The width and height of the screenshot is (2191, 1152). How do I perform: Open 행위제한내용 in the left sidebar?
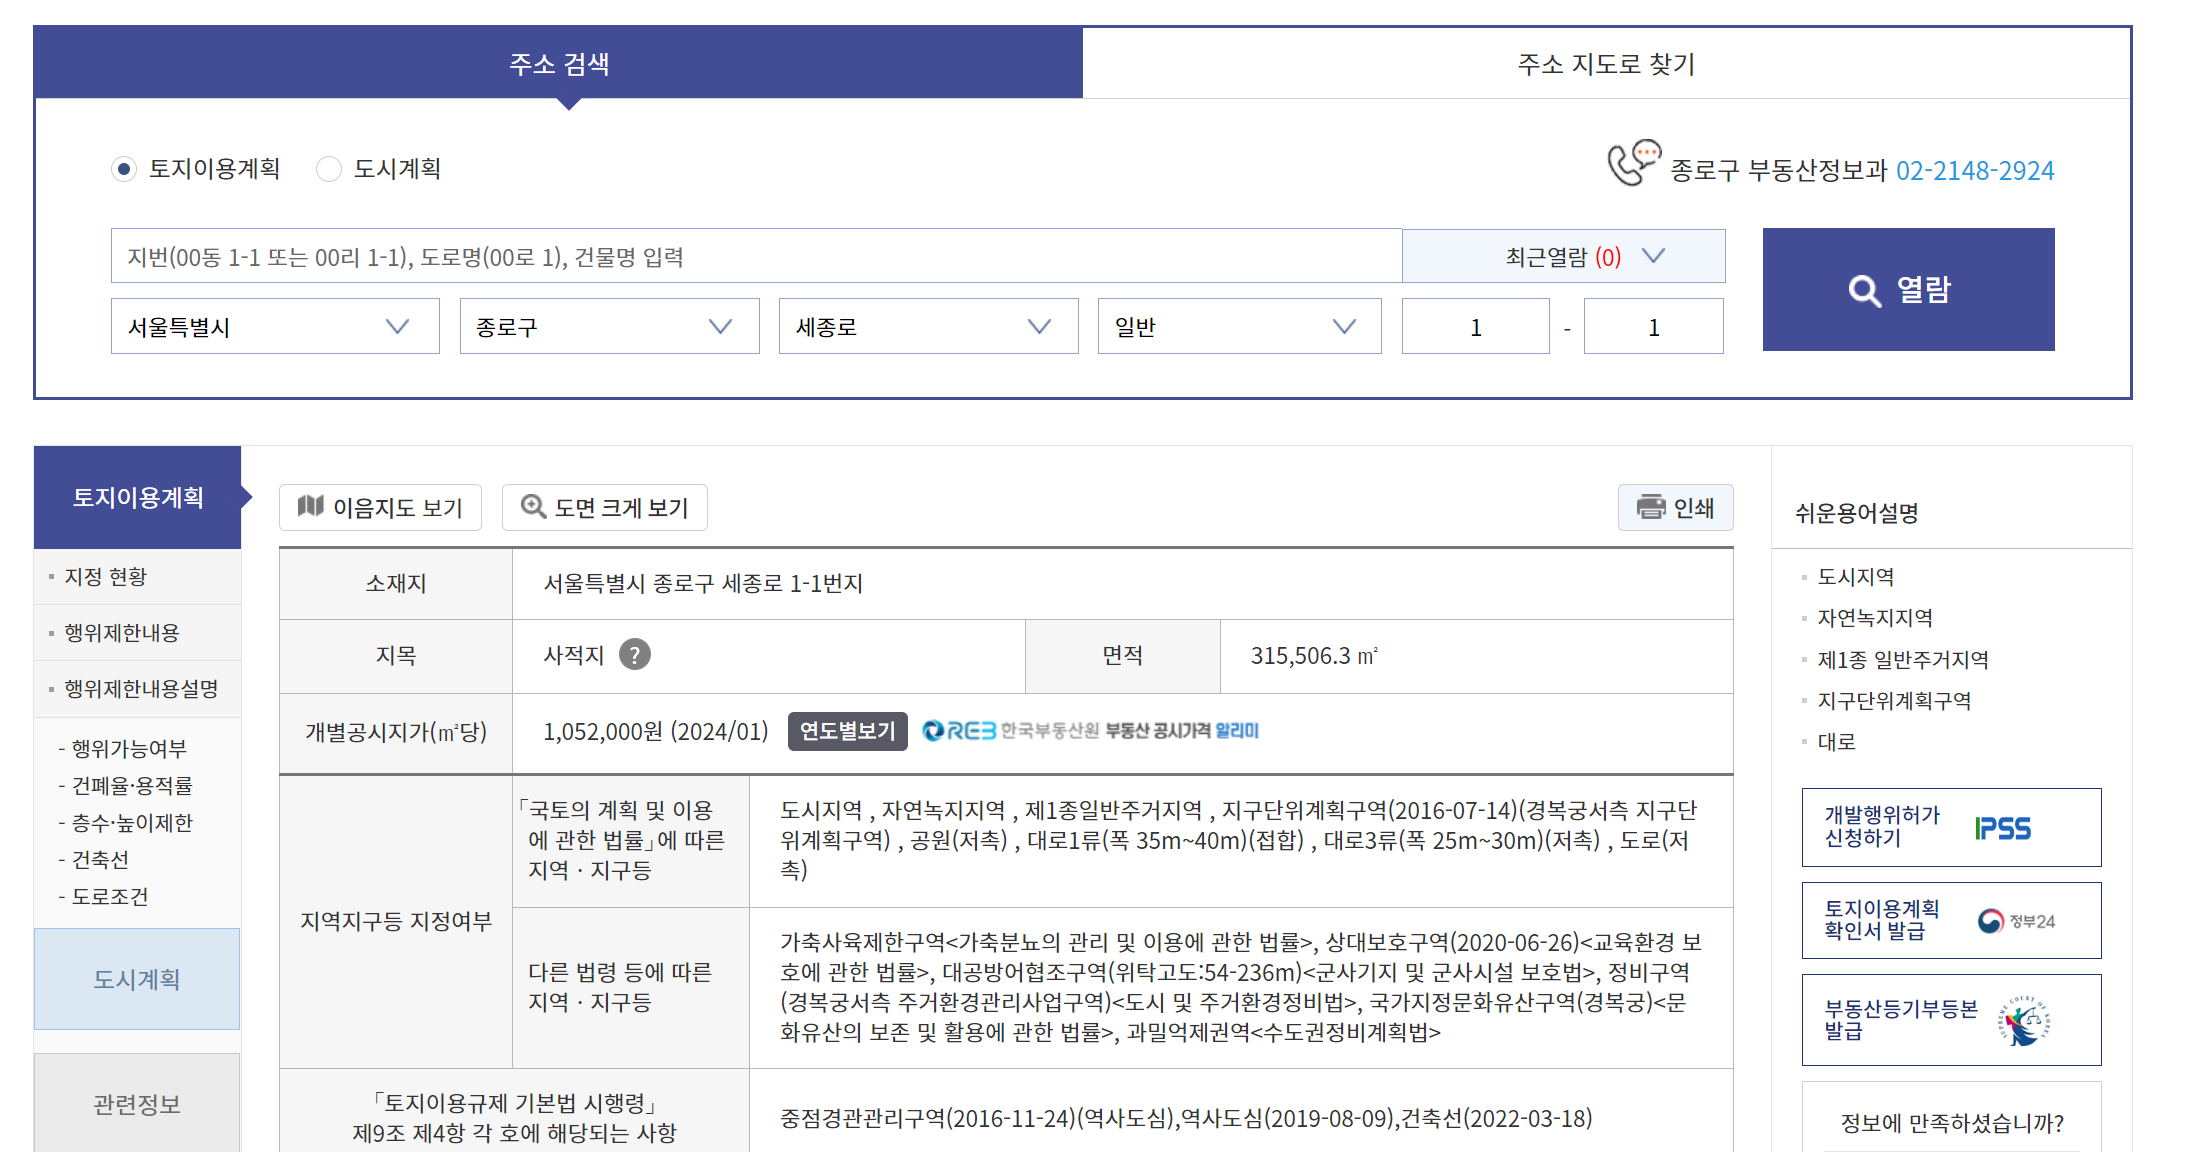tap(122, 633)
